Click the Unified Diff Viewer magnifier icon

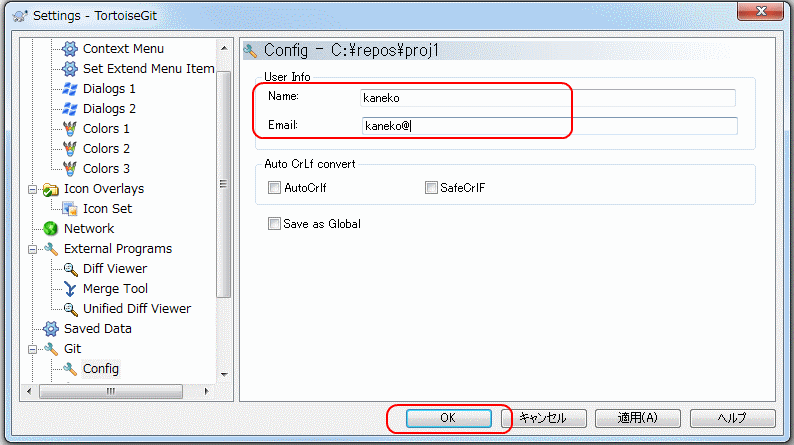(70, 309)
